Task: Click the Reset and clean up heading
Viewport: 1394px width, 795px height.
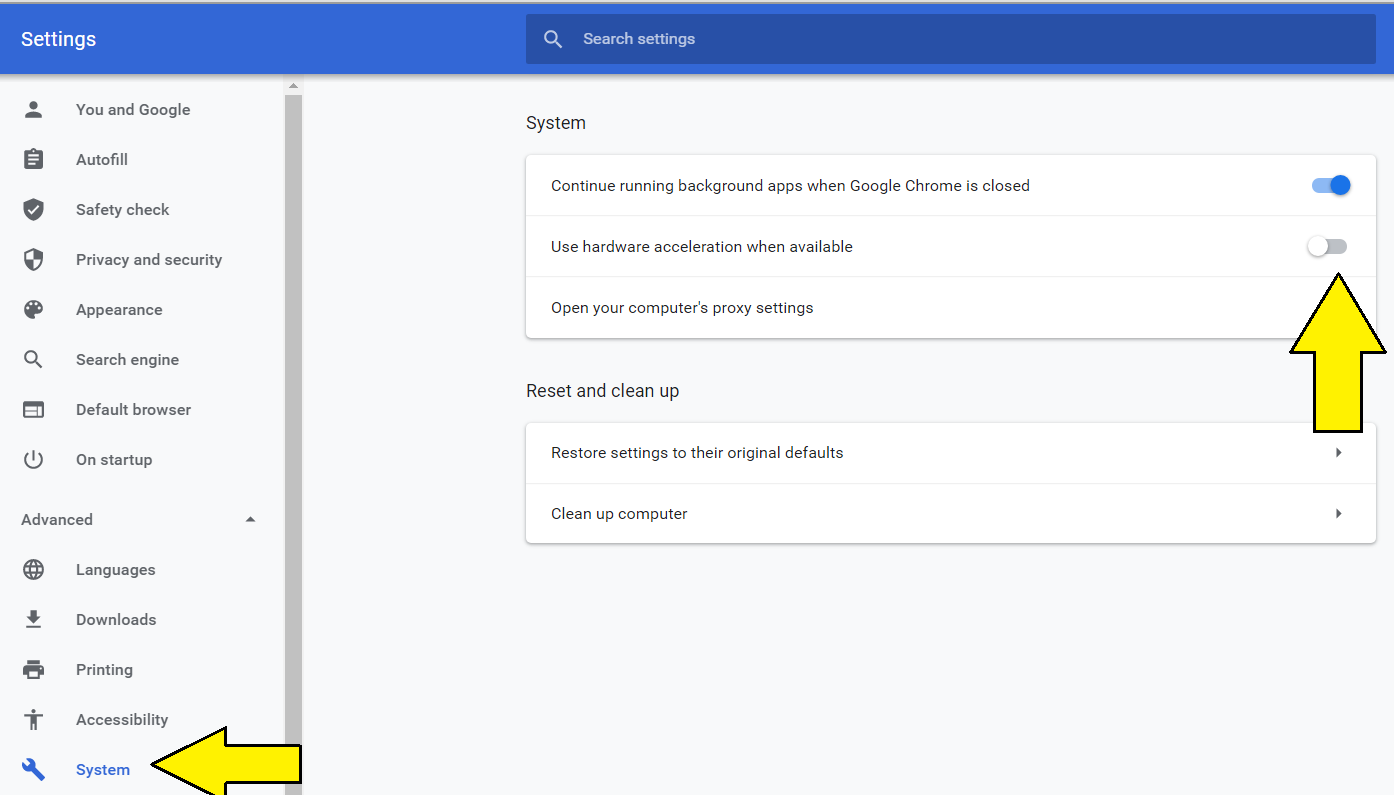Action: [602, 390]
